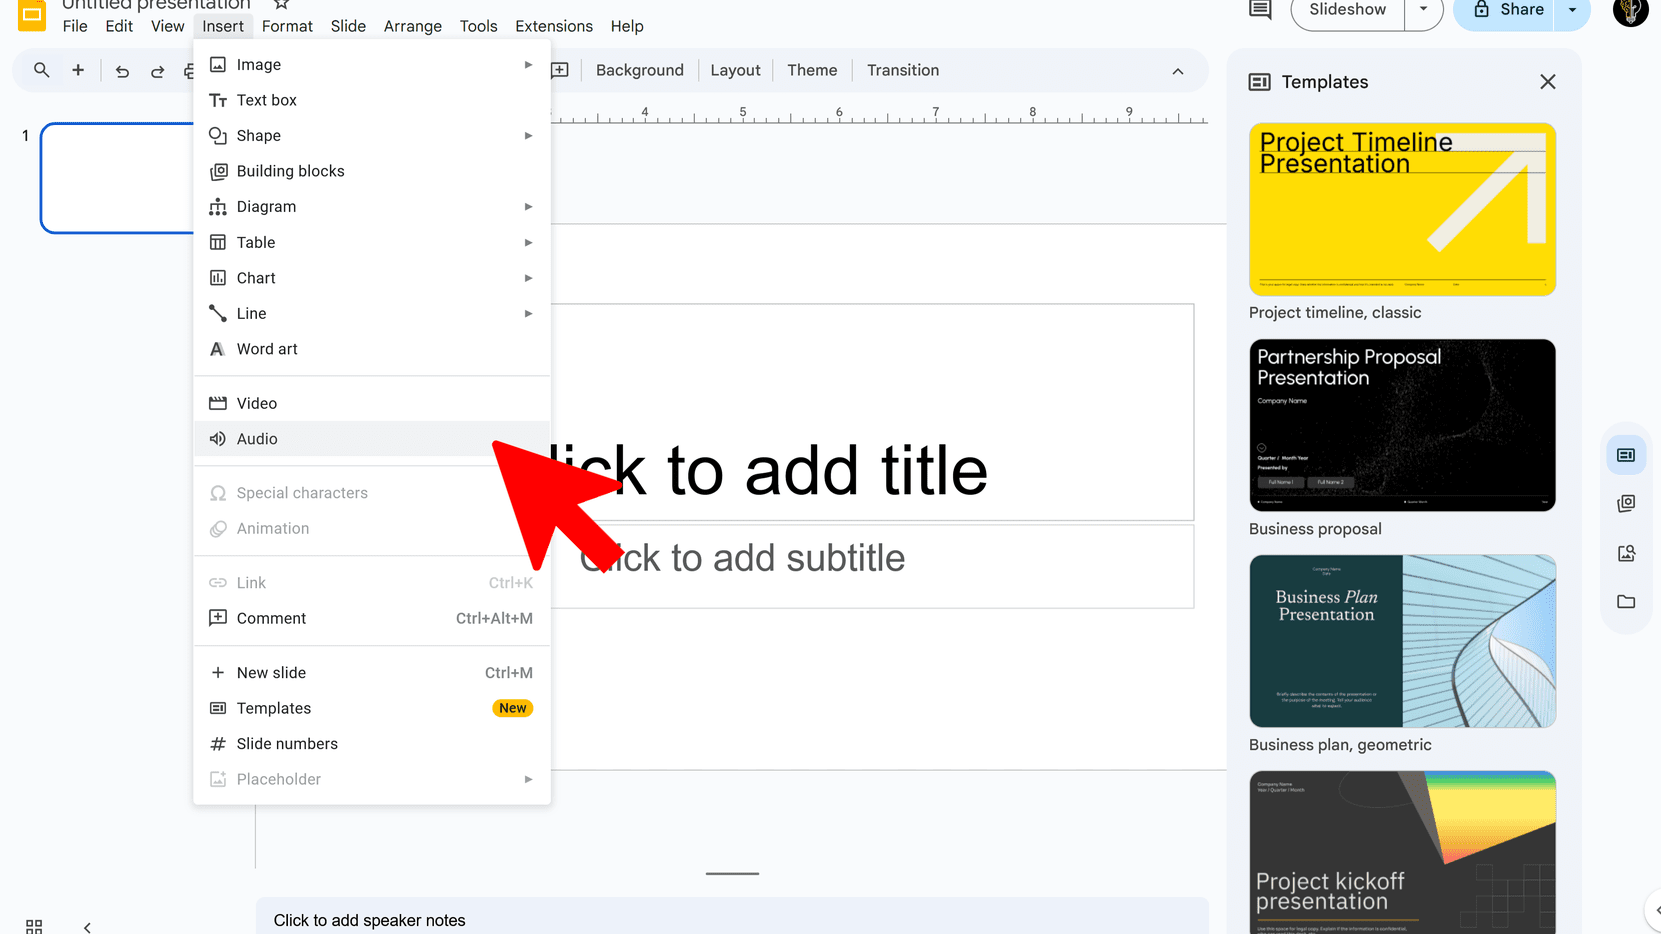1661x934 pixels.
Task: Click the presentation title field
Action: pyautogui.click(x=156, y=5)
